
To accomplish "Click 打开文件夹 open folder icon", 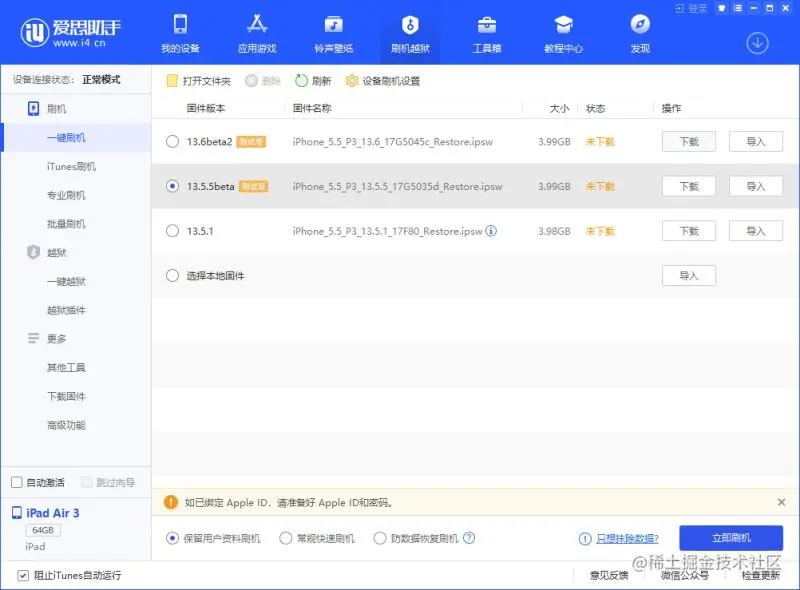I will (x=172, y=81).
